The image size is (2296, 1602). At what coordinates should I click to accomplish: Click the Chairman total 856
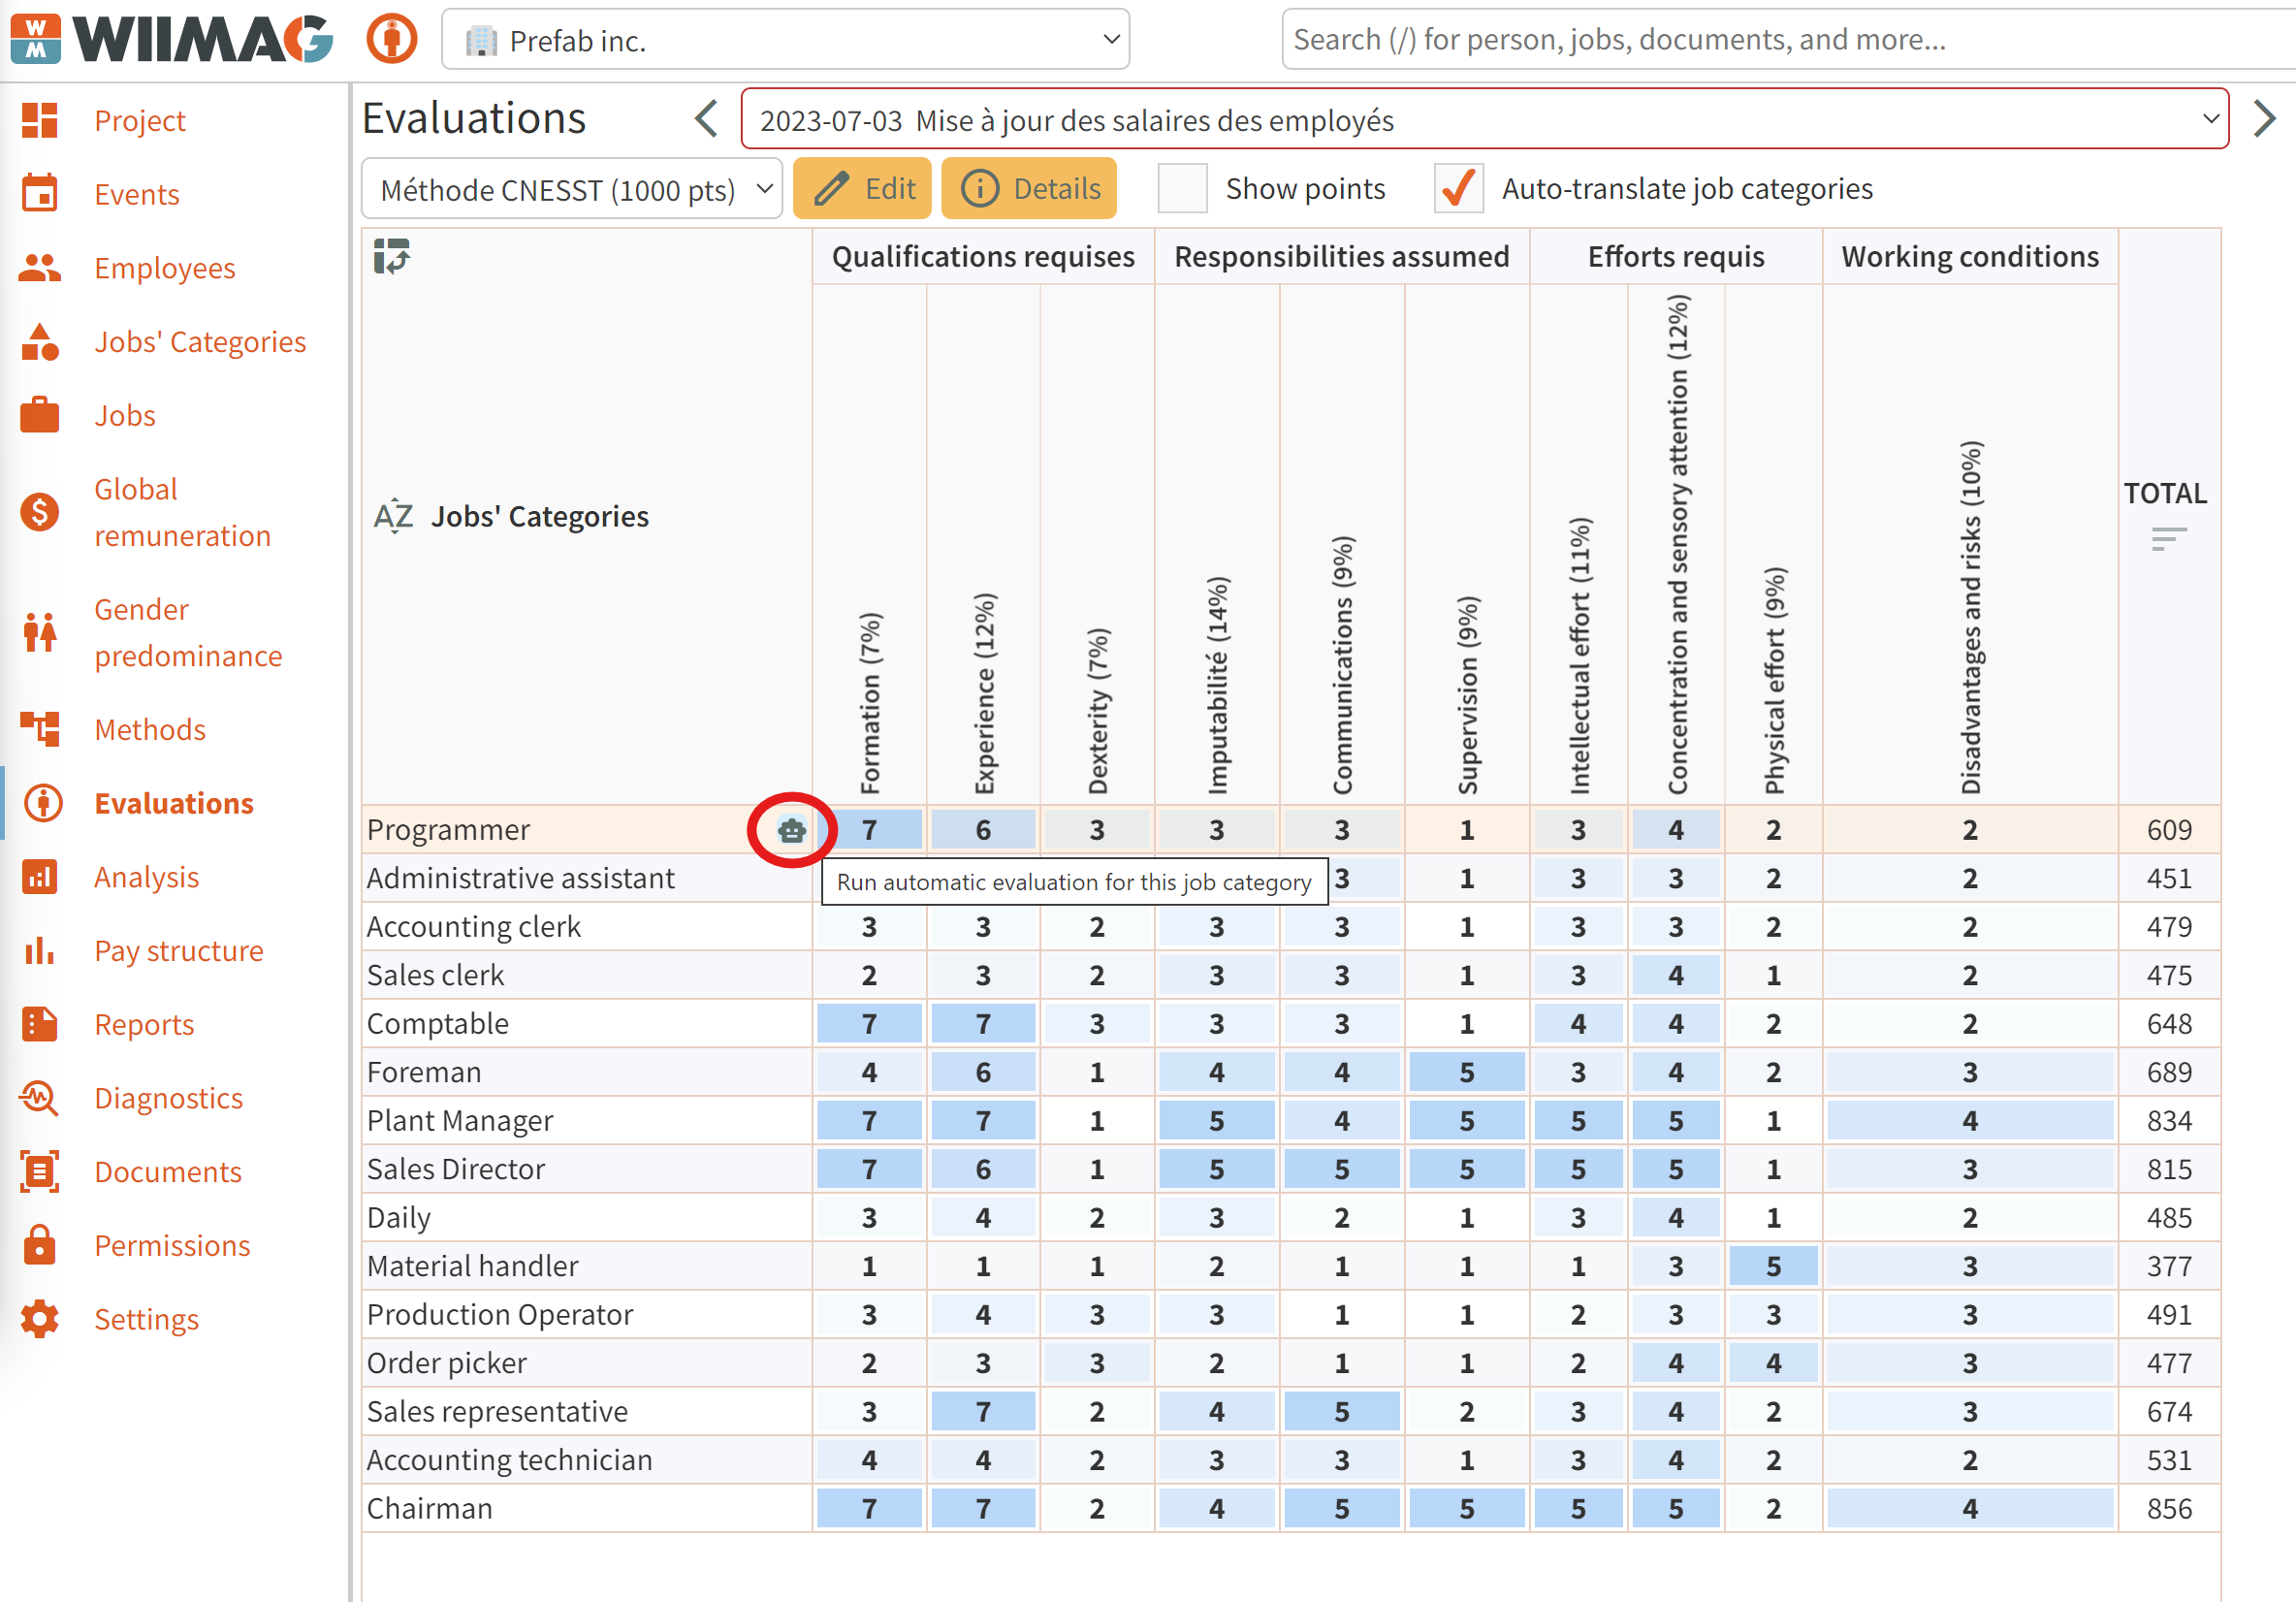[2168, 1508]
